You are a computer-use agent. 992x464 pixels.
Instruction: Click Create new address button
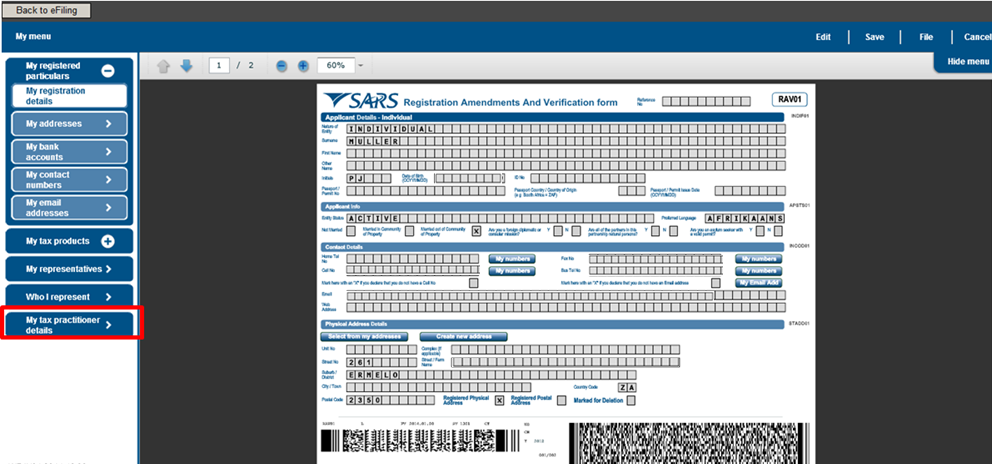464,336
